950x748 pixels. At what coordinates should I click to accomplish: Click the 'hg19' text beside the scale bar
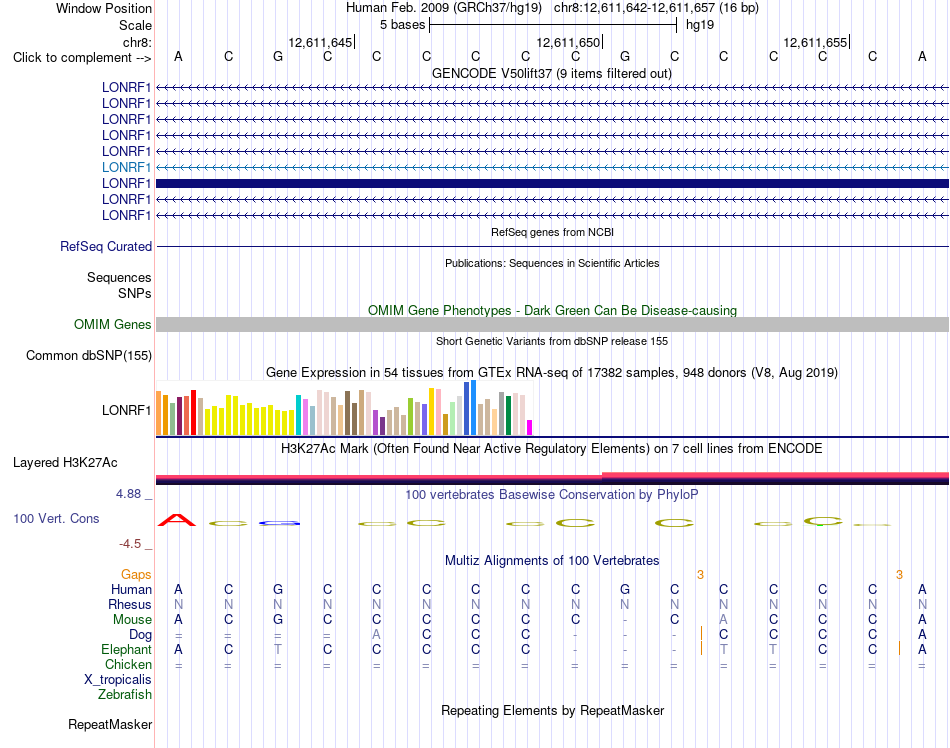[700, 25]
